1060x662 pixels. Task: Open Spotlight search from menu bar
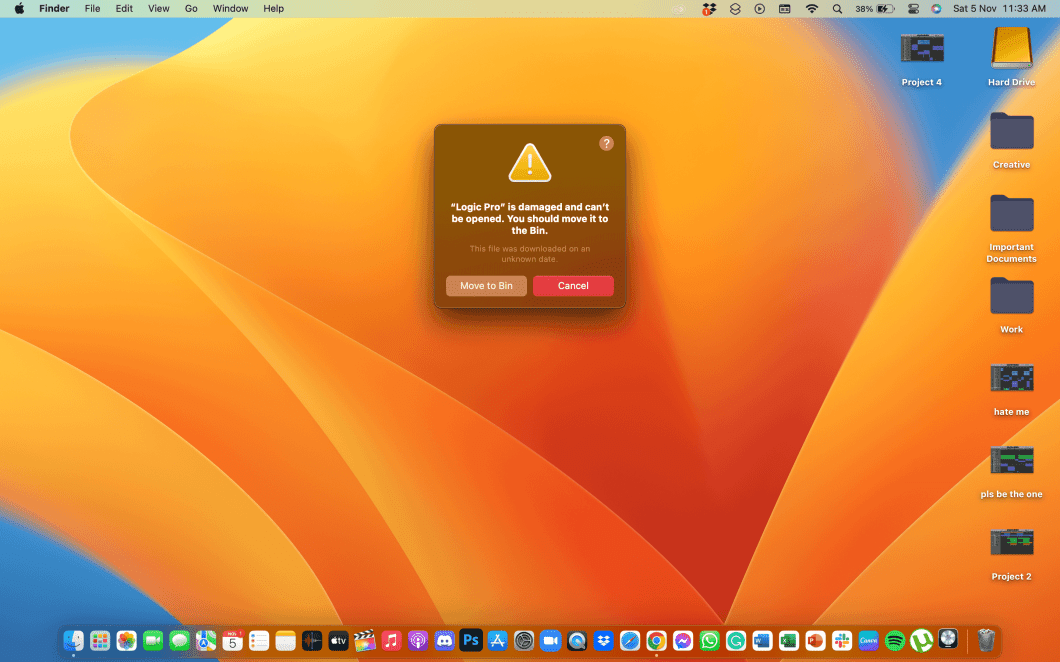(837, 8)
